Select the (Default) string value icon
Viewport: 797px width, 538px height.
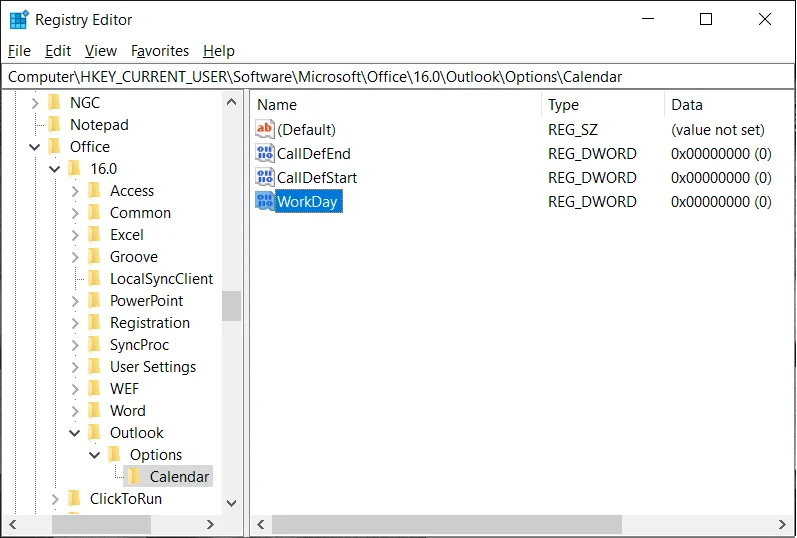click(264, 130)
